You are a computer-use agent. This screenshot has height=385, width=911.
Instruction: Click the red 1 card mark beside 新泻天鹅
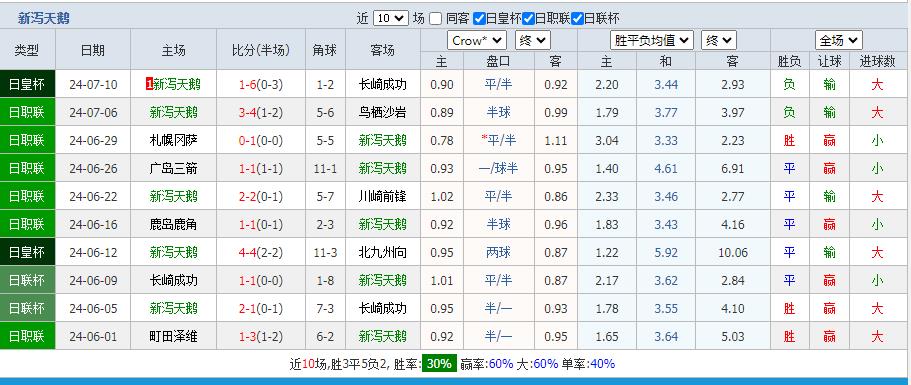(x=149, y=85)
